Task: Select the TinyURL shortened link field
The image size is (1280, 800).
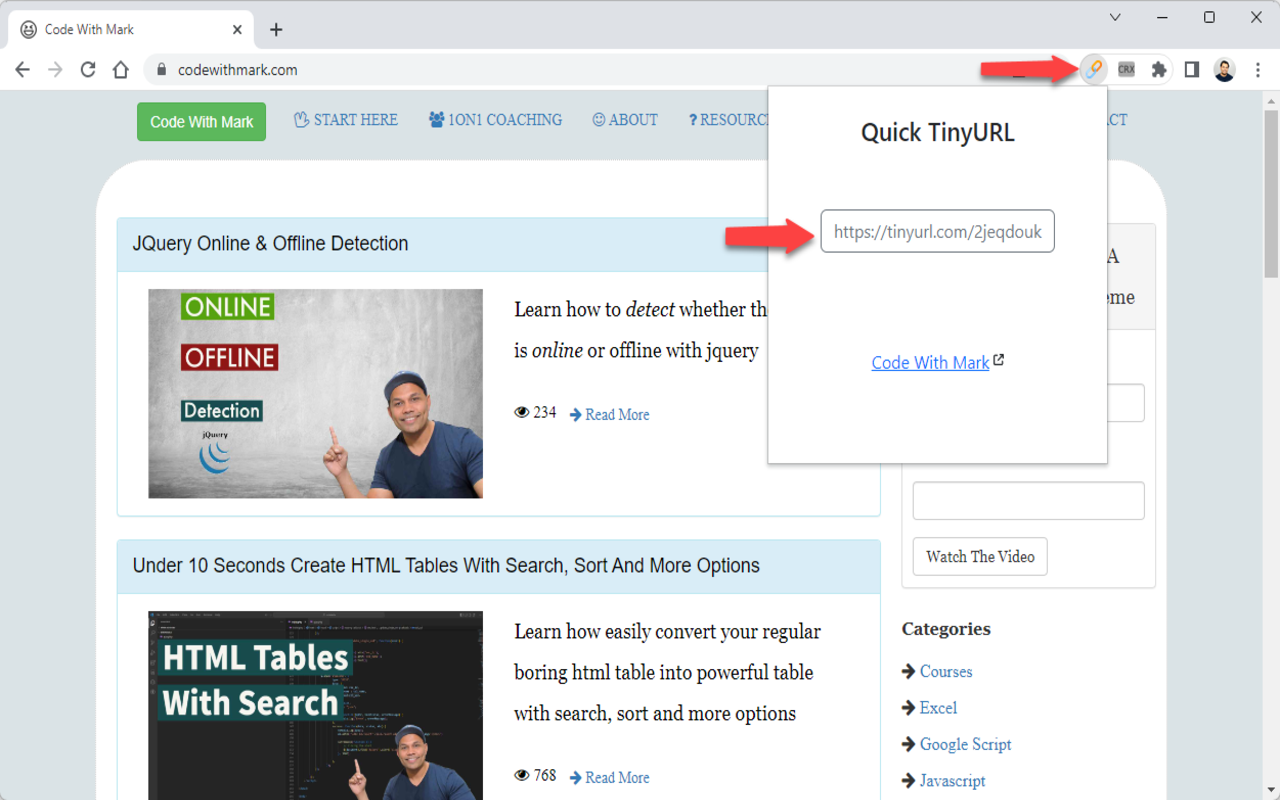Action: click(x=937, y=231)
